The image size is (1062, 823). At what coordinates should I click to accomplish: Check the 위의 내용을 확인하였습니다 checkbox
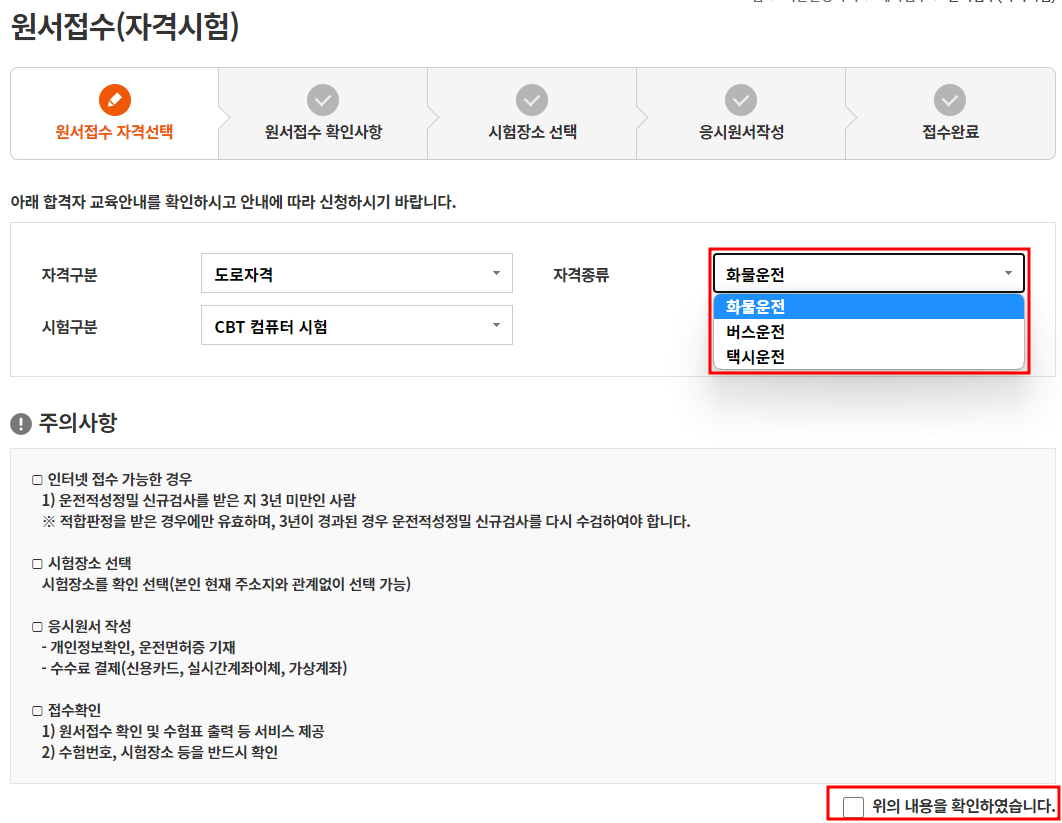(x=852, y=808)
